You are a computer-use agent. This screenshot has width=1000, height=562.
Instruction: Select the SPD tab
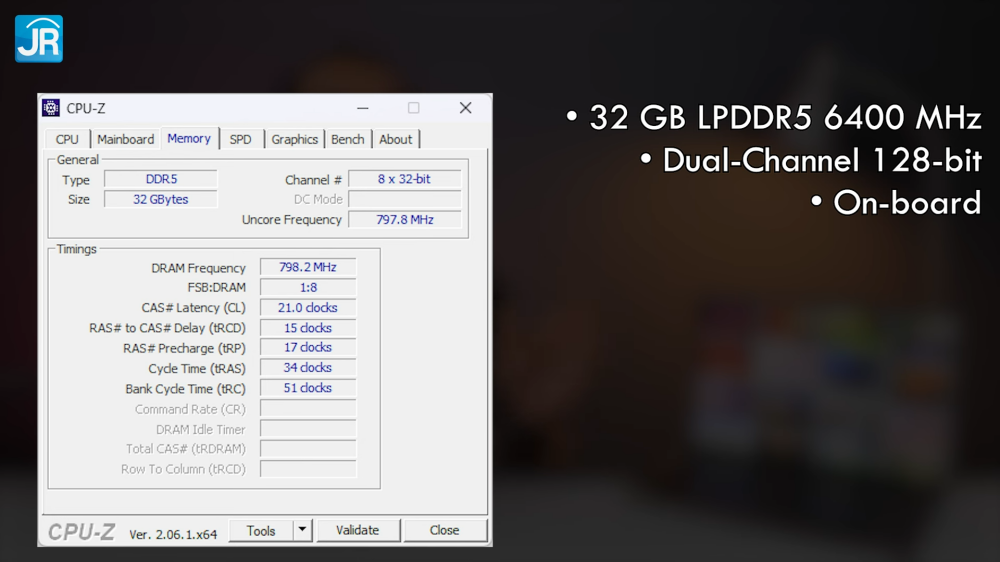(240, 139)
